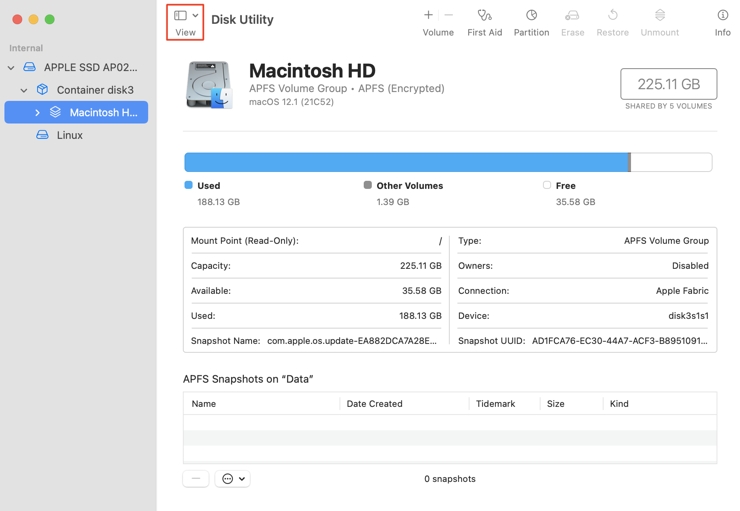Click the Free white legend swatch
The height and width of the screenshot is (511, 740).
pyautogui.click(x=547, y=185)
